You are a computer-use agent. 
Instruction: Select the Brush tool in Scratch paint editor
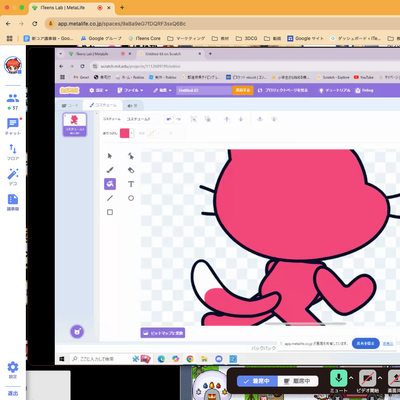(x=110, y=170)
